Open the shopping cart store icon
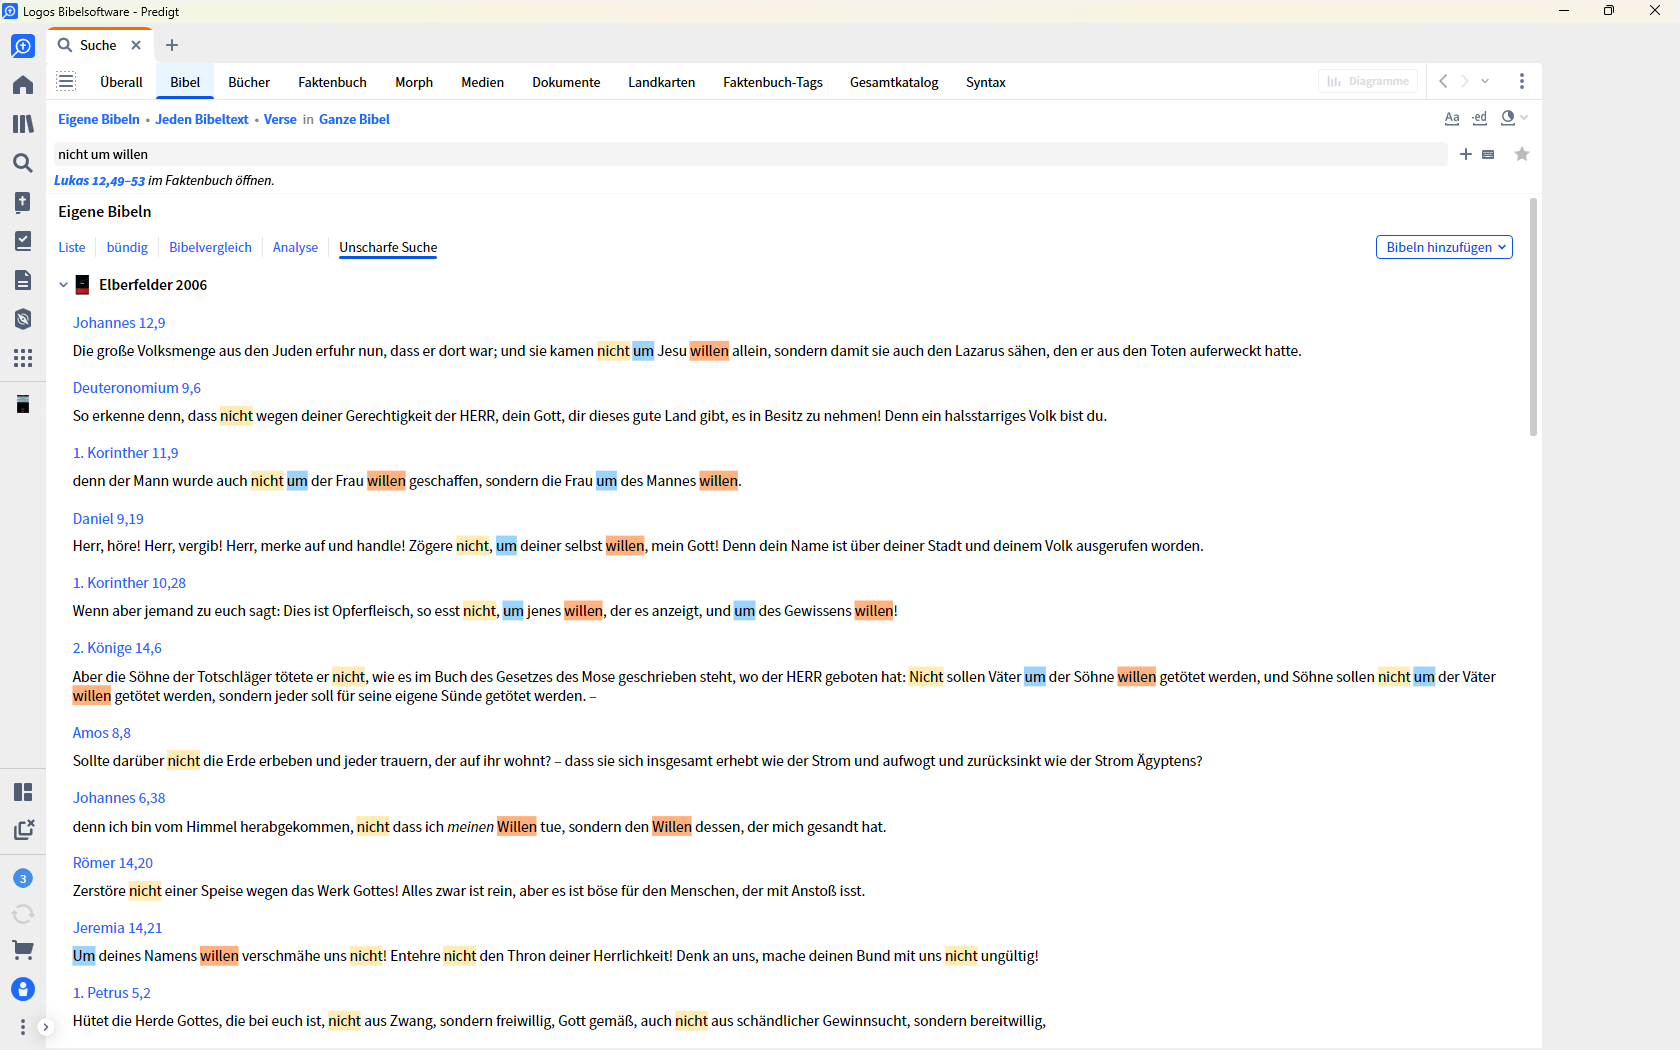Viewport: 1680px width, 1050px height. pyautogui.click(x=23, y=950)
